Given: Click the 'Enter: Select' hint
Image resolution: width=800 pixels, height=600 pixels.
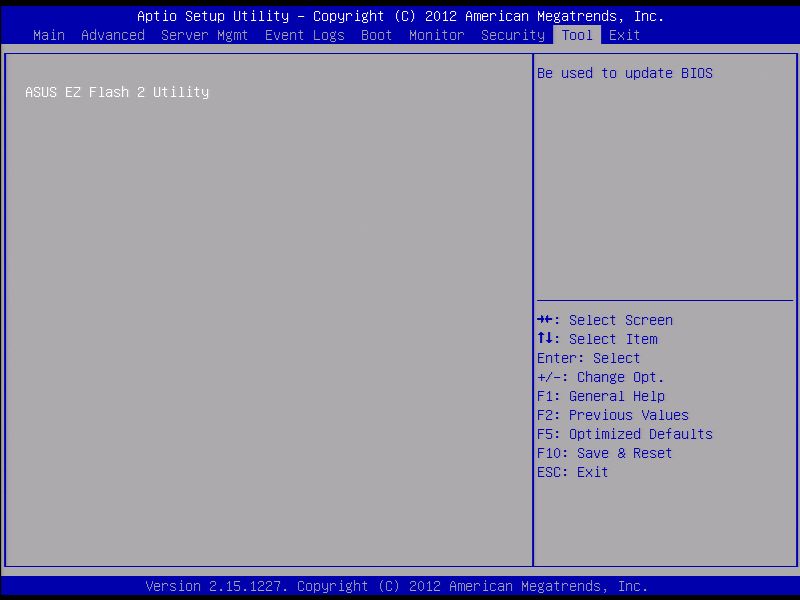Looking at the screenshot, I should [x=588, y=358].
